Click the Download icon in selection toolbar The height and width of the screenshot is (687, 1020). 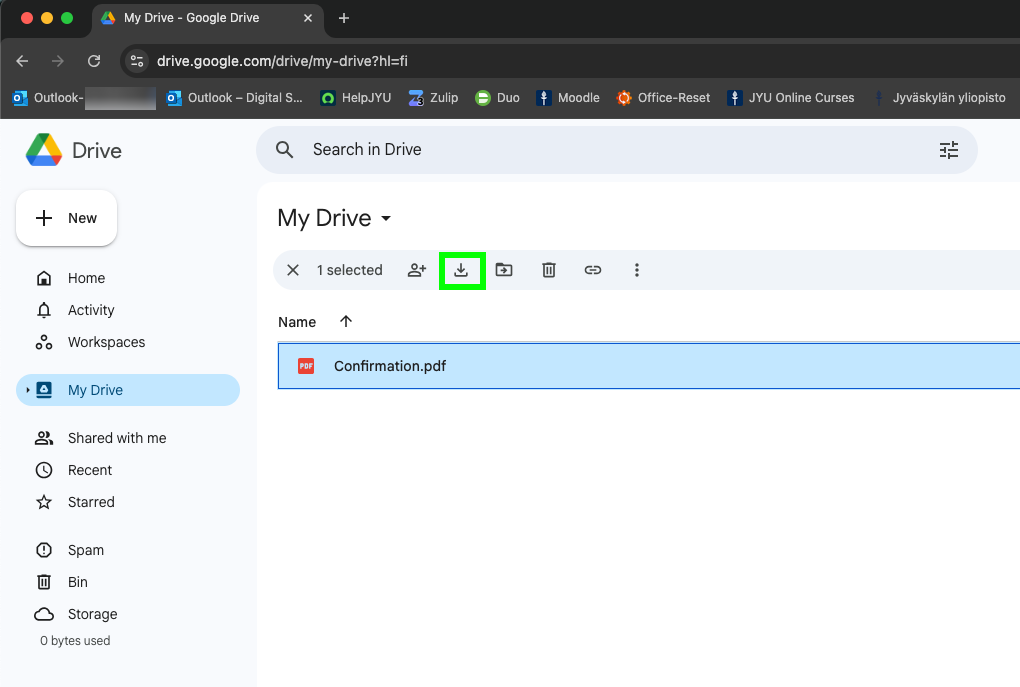[461, 270]
